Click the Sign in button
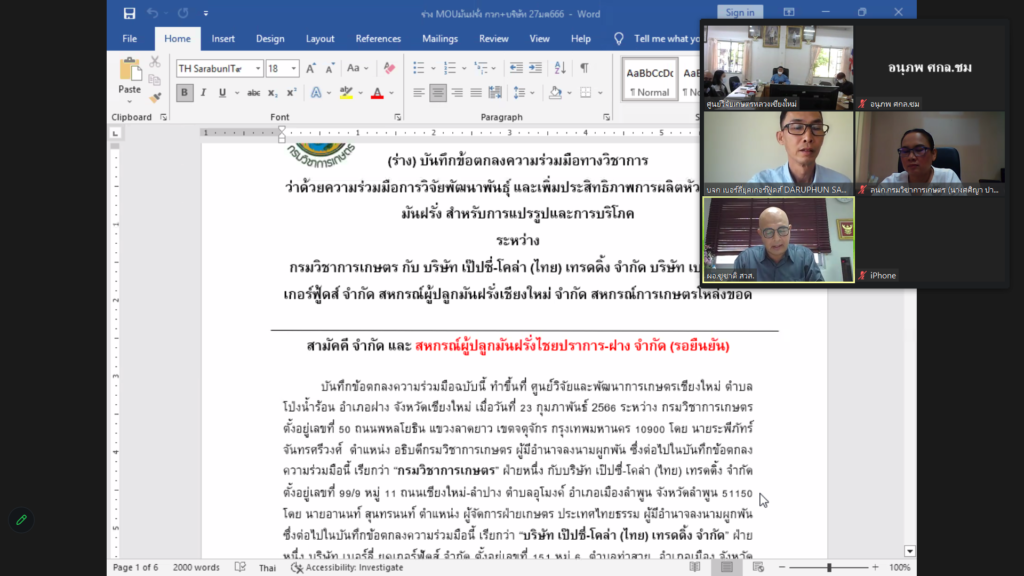The height and width of the screenshot is (576, 1024). tap(740, 12)
